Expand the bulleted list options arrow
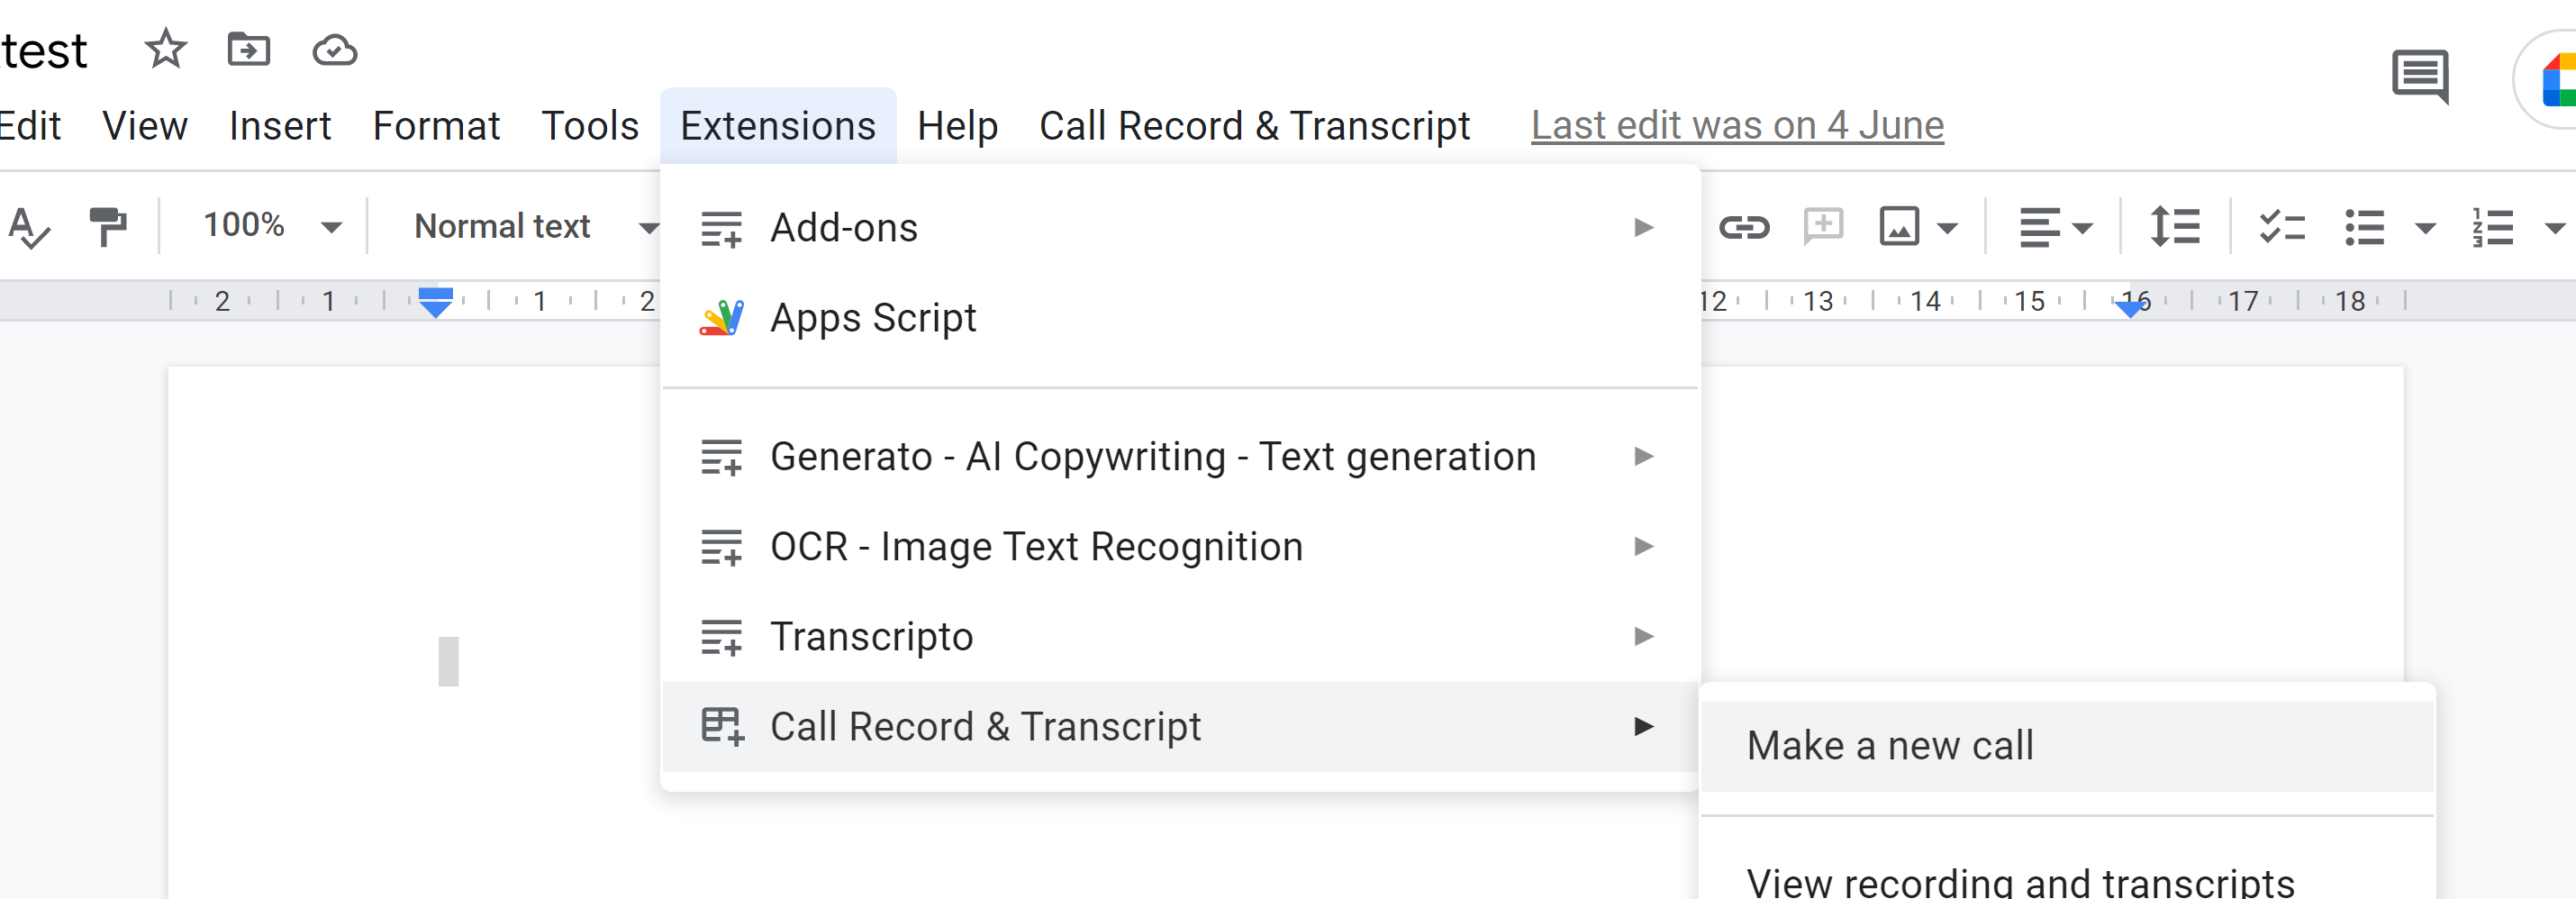This screenshot has height=899, width=2576. coord(2424,228)
